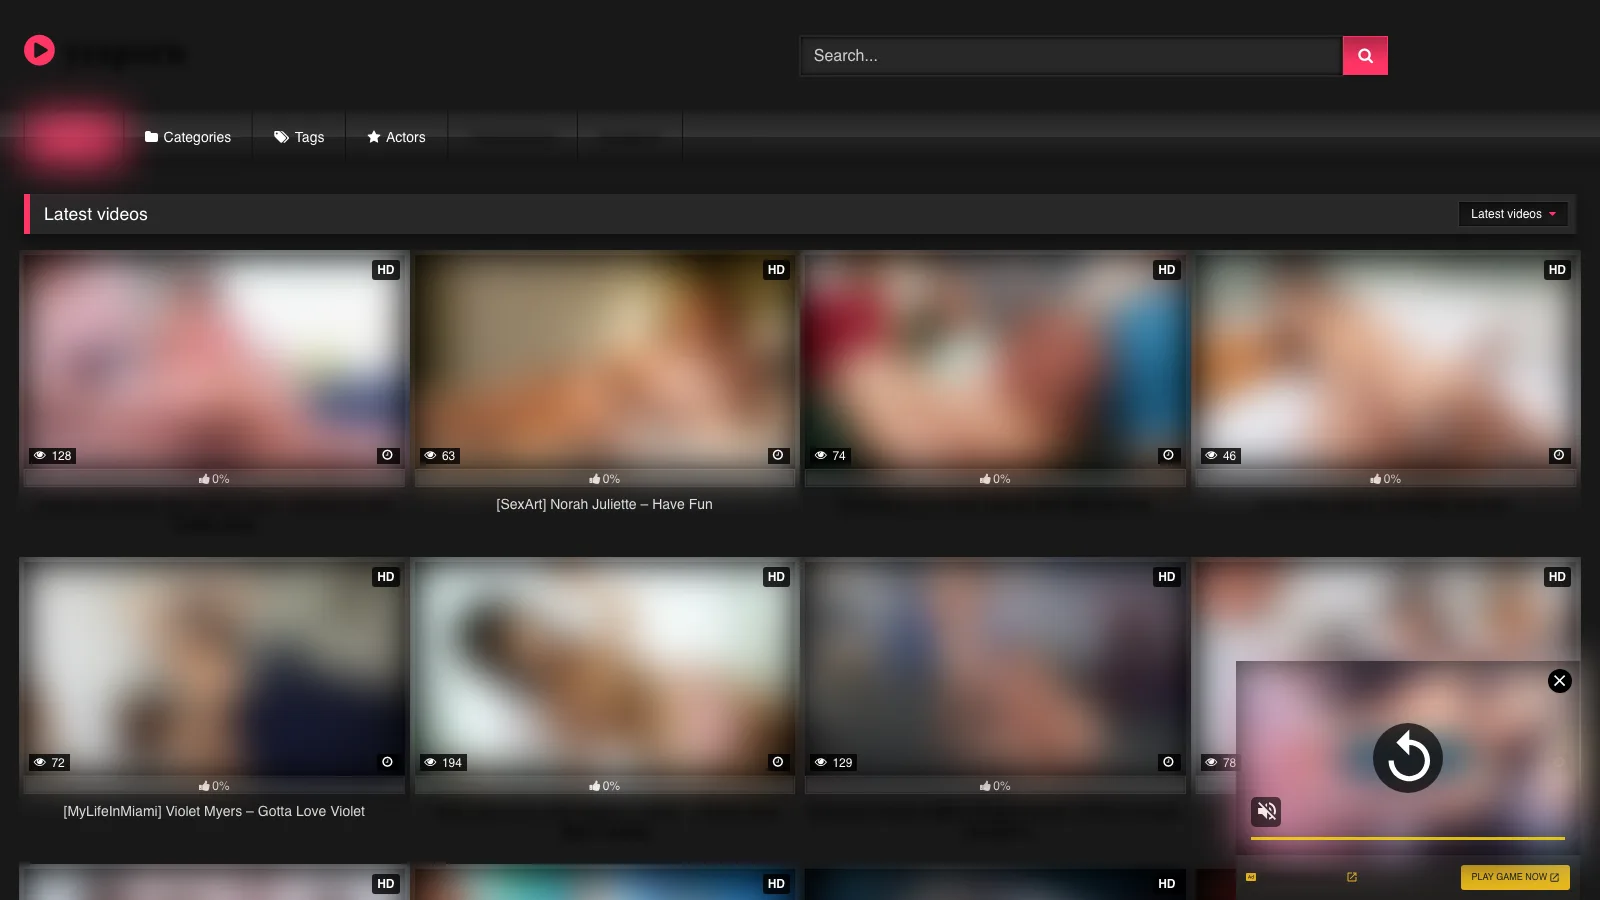Click the eye icon showing 128 views
This screenshot has height=900, width=1600.
[40, 456]
